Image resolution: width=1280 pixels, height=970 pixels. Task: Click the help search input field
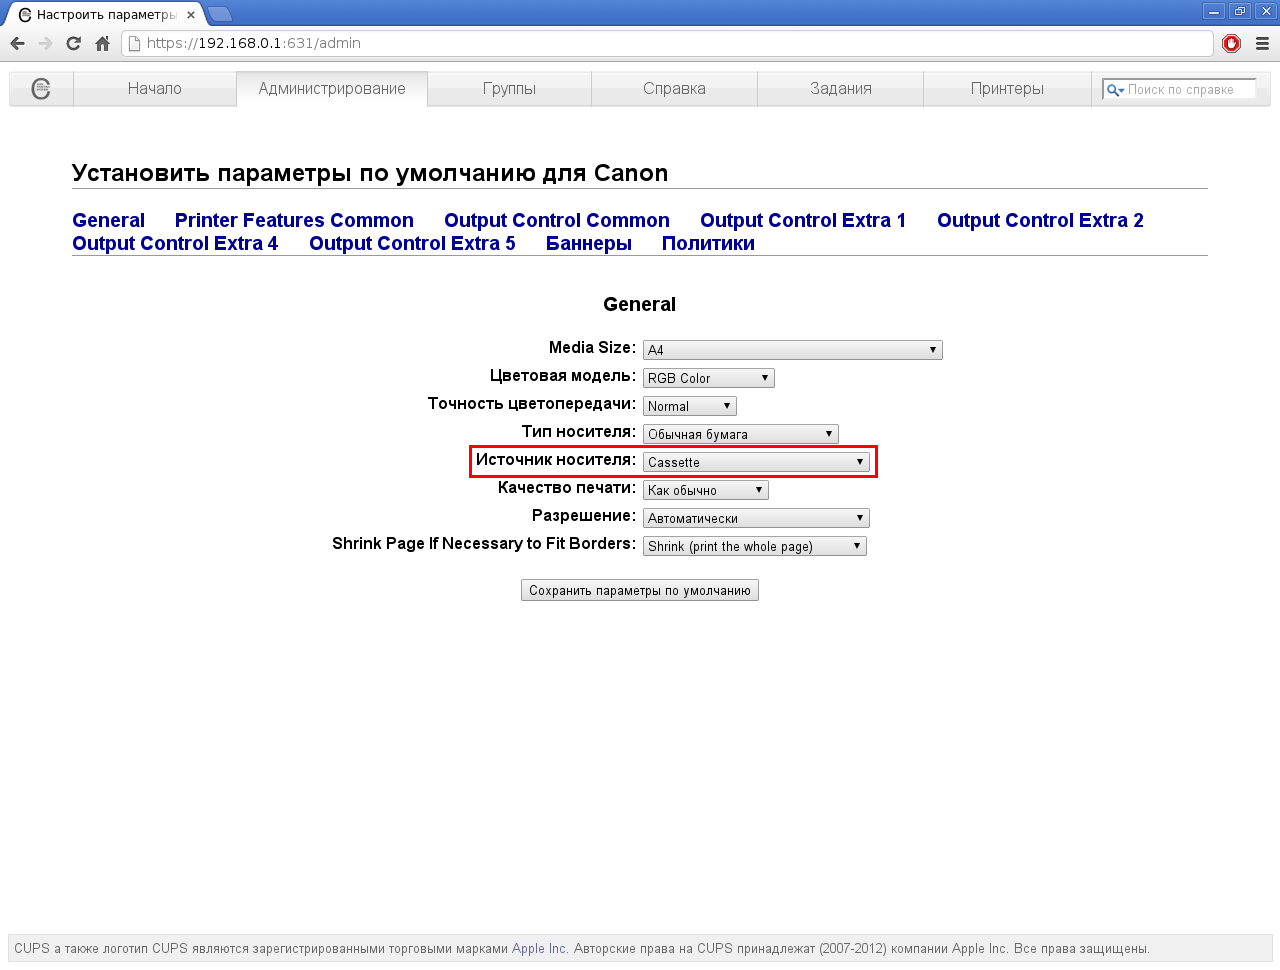[1188, 90]
